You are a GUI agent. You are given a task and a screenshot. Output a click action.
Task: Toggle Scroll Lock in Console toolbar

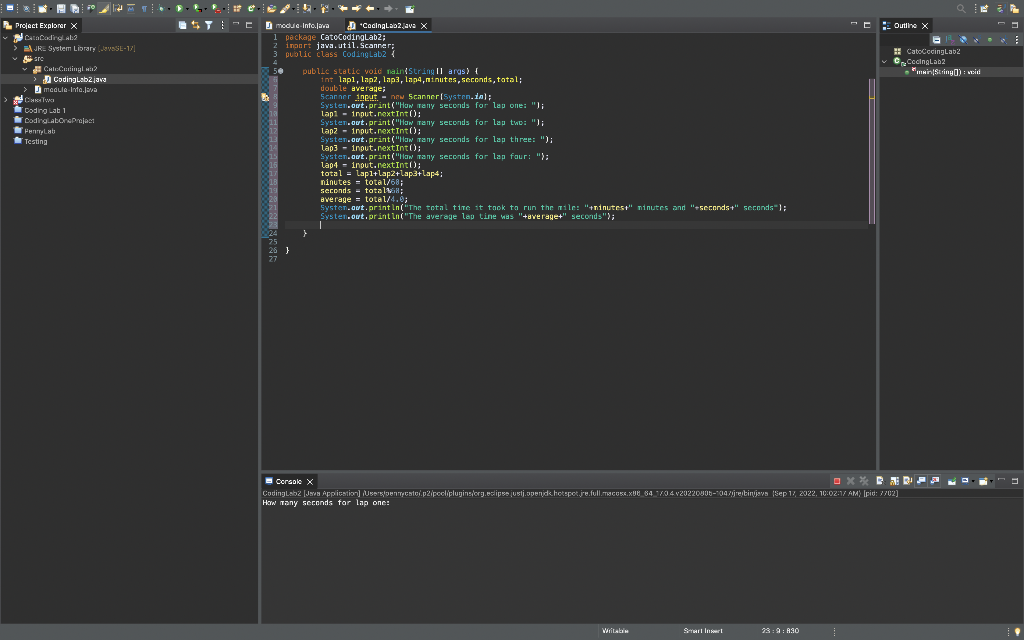tap(894, 481)
